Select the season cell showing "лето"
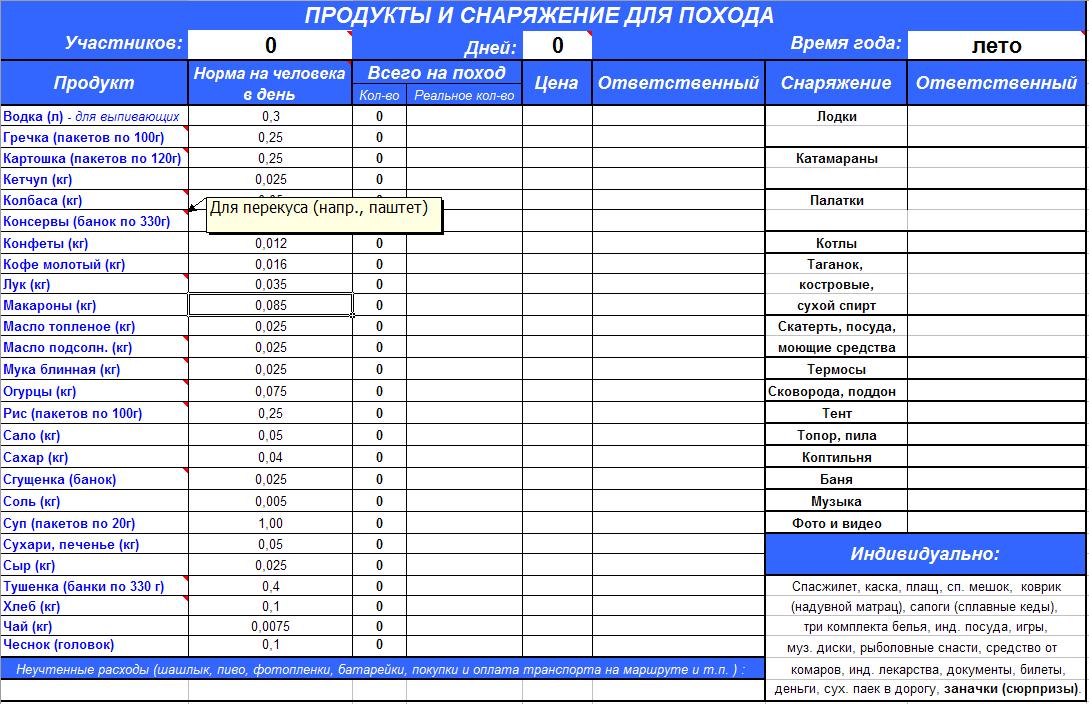This screenshot has width=1089, height=704. (x=996, y=45)
